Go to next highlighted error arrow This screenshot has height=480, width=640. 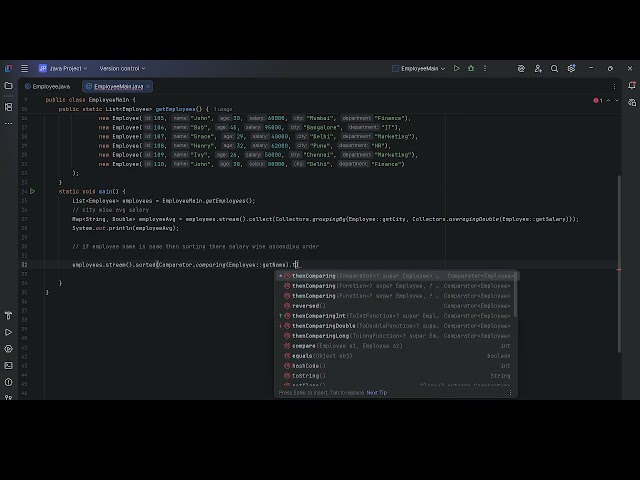(617, 100)
